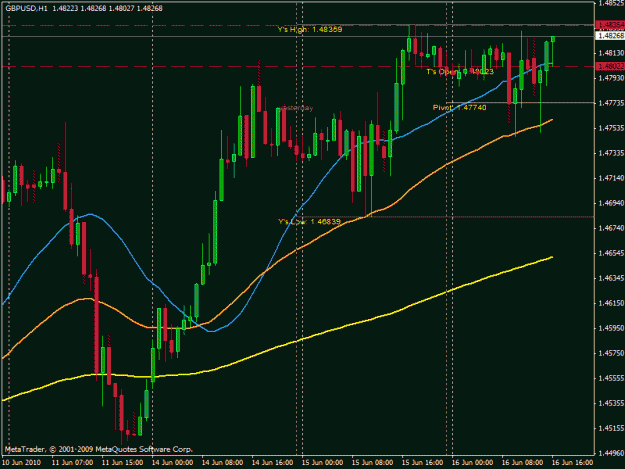Screen dimensions: 625x469
Task: Click the 1.45155 price scale value
Action: coord(611,428)
